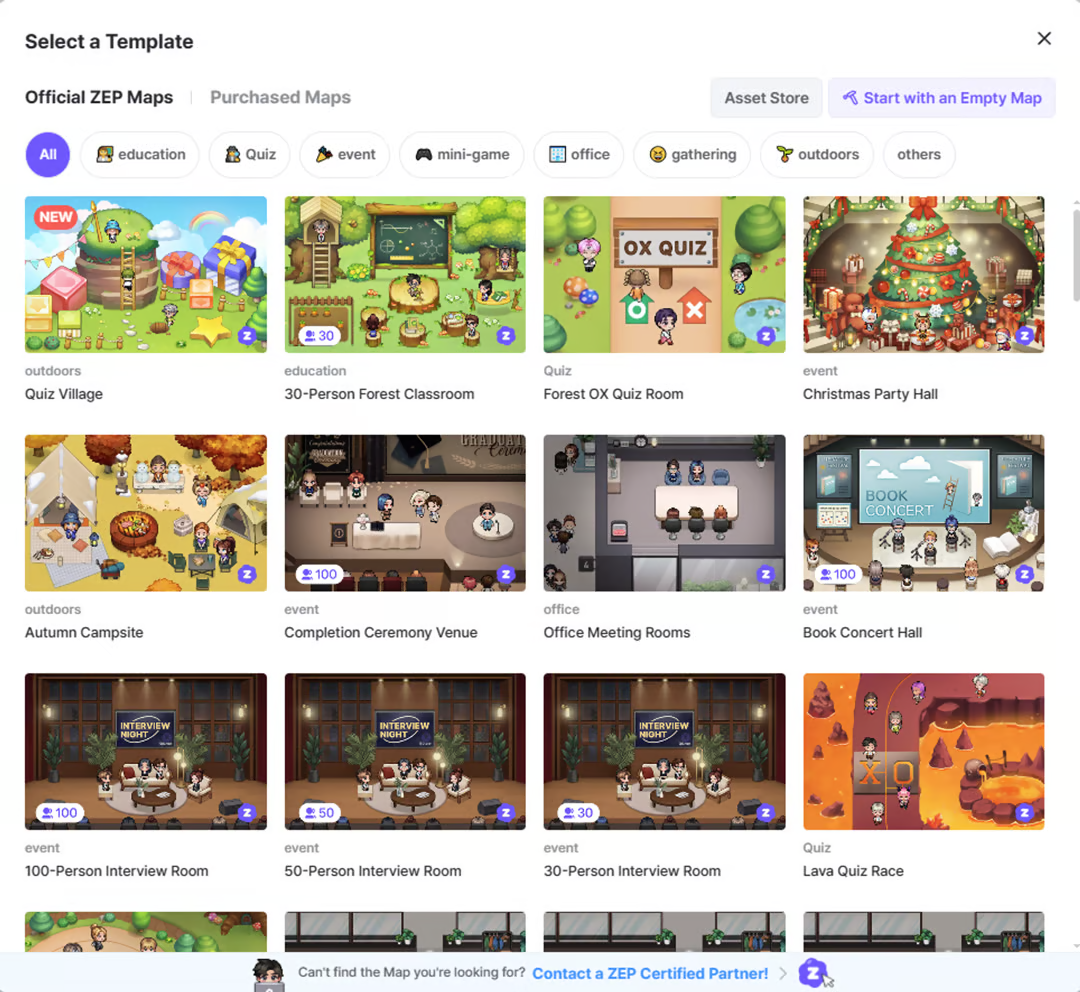Click the 30 capacity badge on Forest Classroom

click(320, 335)
